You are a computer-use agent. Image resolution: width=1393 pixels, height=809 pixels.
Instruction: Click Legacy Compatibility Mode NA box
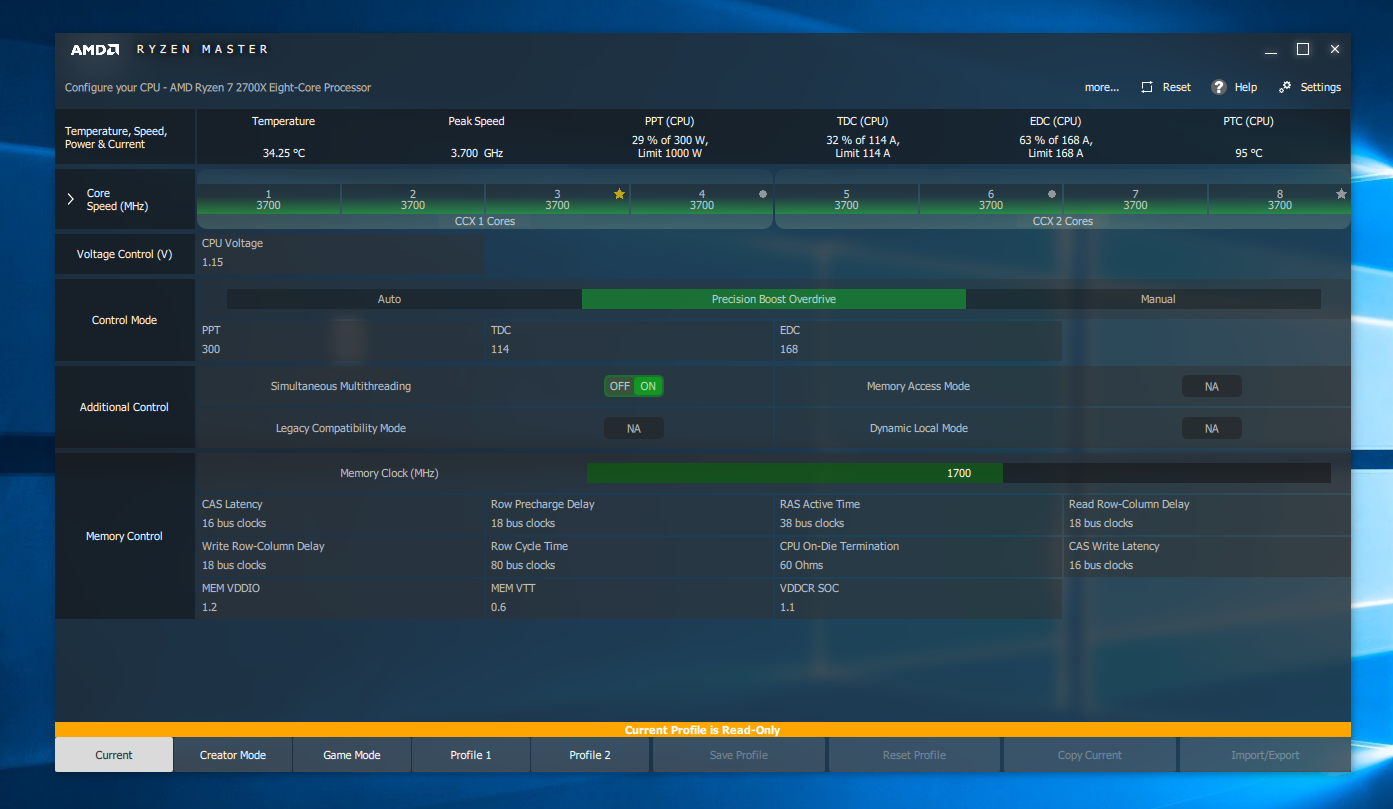pos(634,428)
